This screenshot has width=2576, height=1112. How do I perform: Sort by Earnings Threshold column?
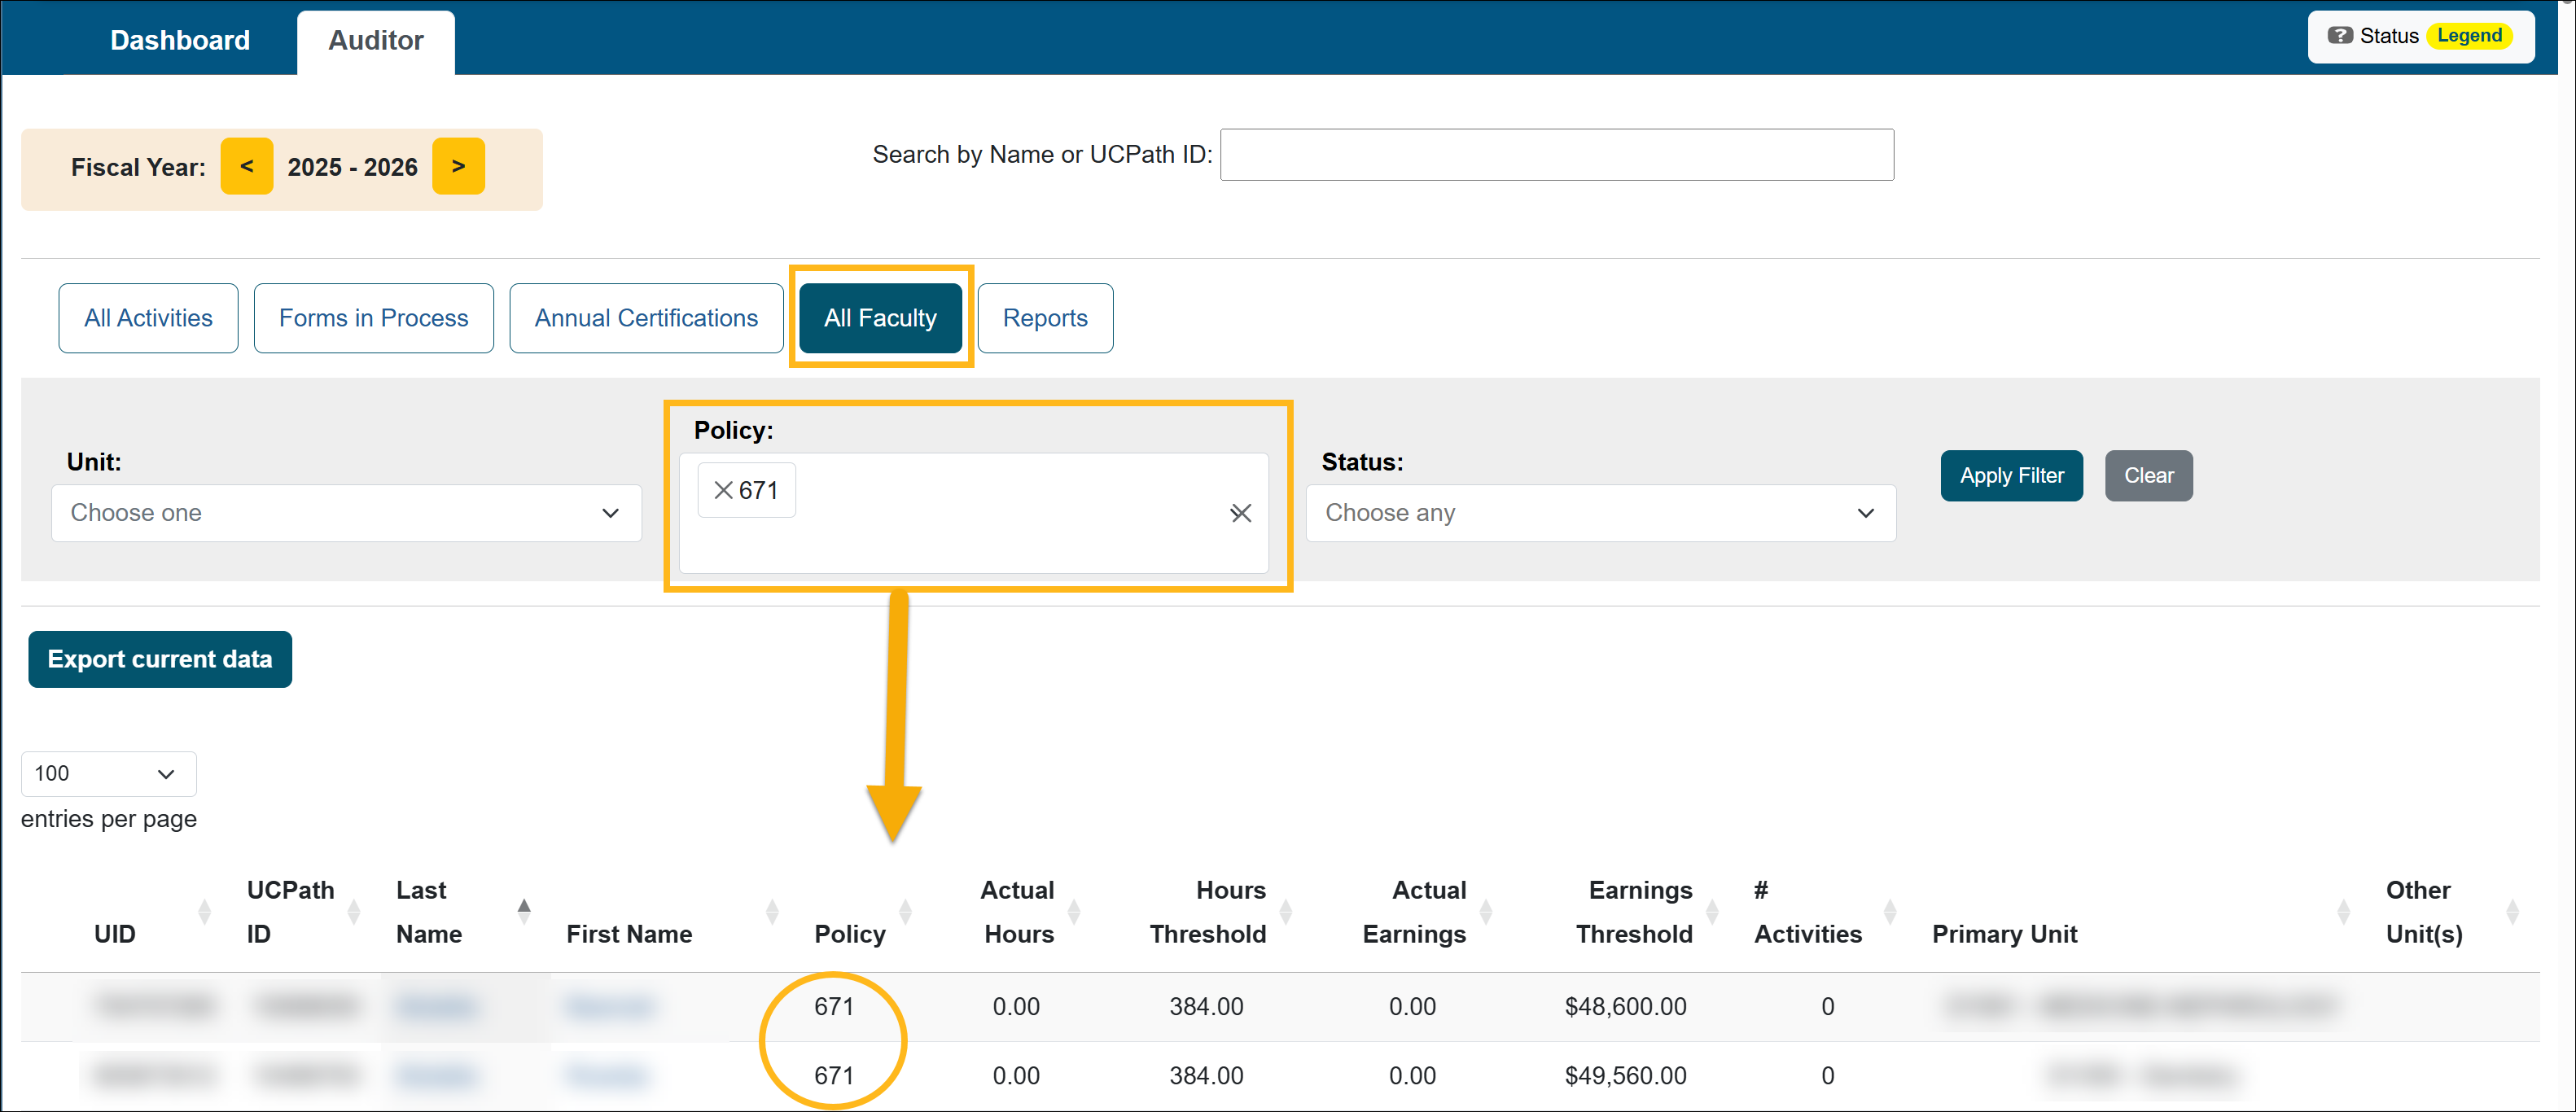pyautogui.click(x=1712, y=911)
